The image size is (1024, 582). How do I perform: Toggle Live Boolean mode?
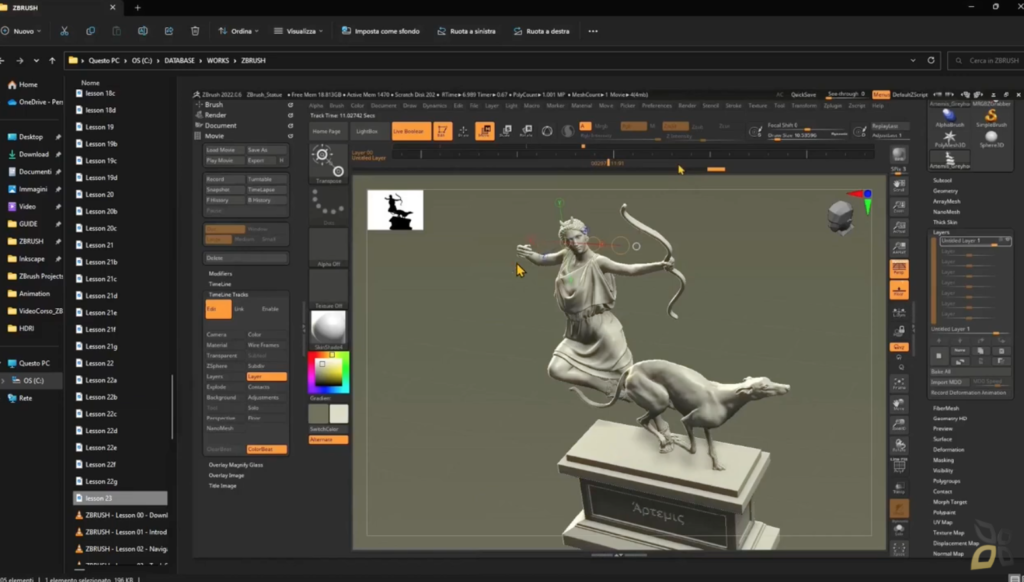click(411, 131)
